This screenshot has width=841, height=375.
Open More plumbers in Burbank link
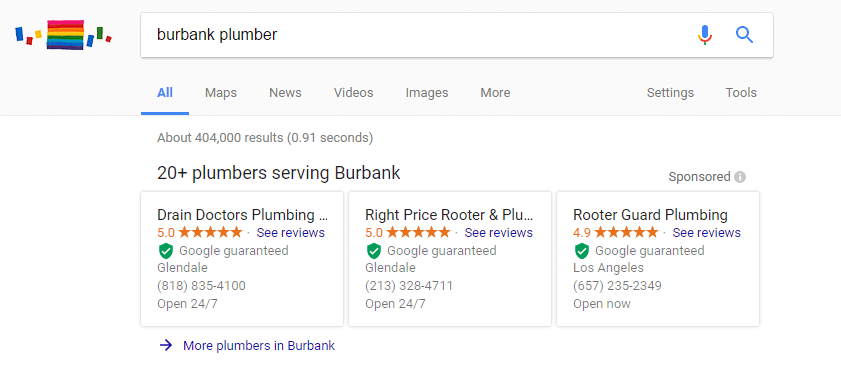click(x=259, y=345)
